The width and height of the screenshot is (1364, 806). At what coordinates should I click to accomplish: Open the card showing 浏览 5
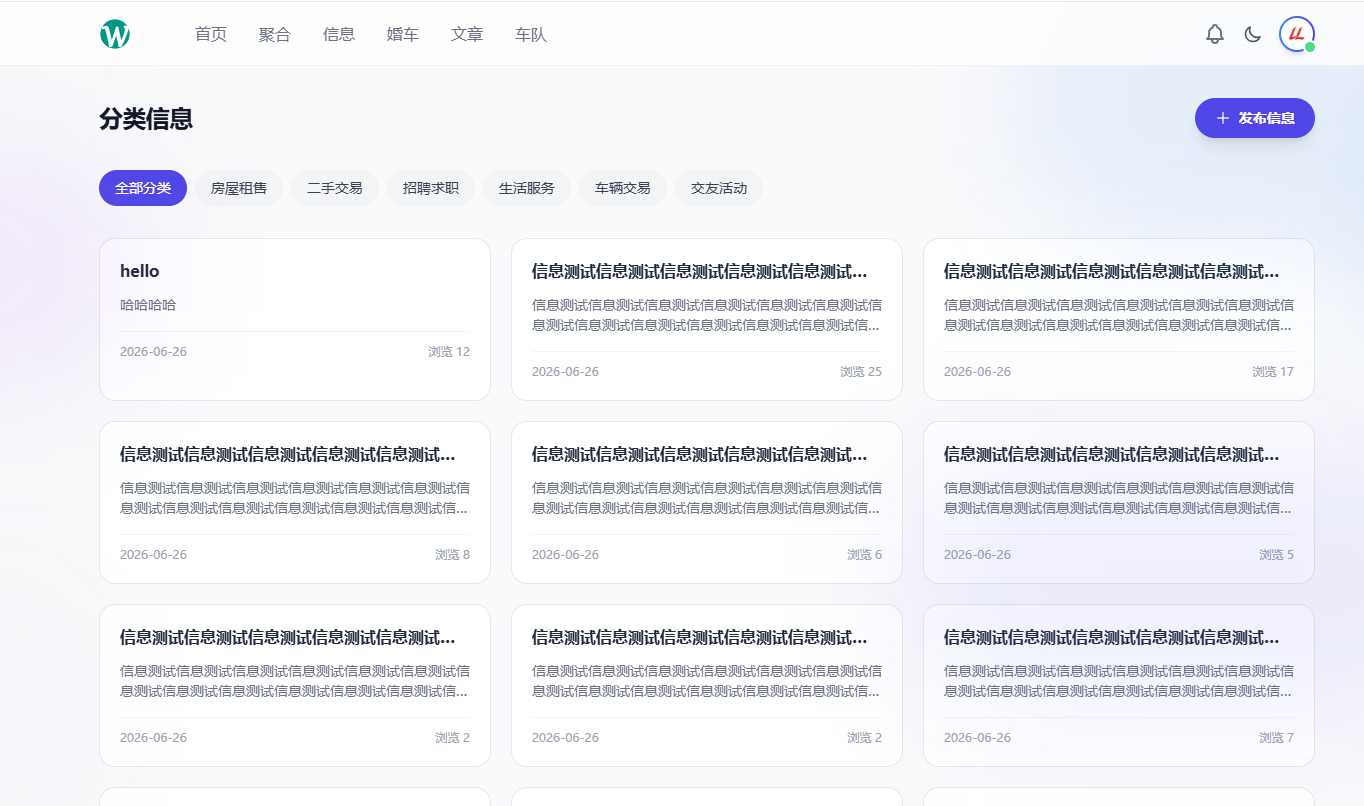[x=1119, y=502]
